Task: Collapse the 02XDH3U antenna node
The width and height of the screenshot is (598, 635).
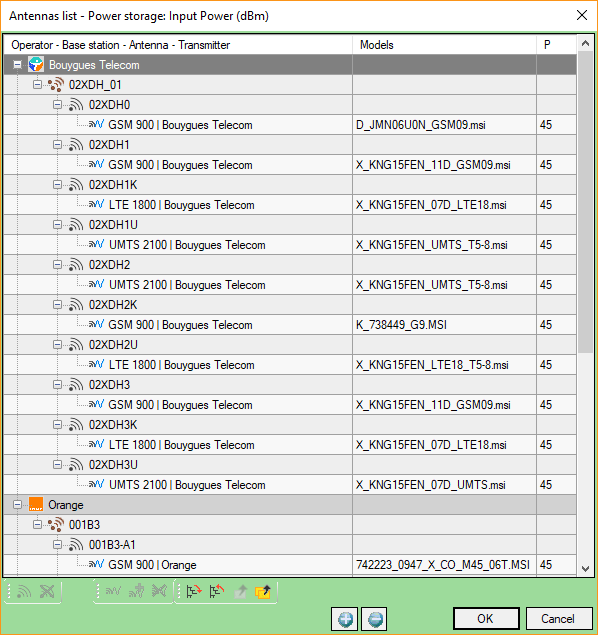Action: (57, 465)
